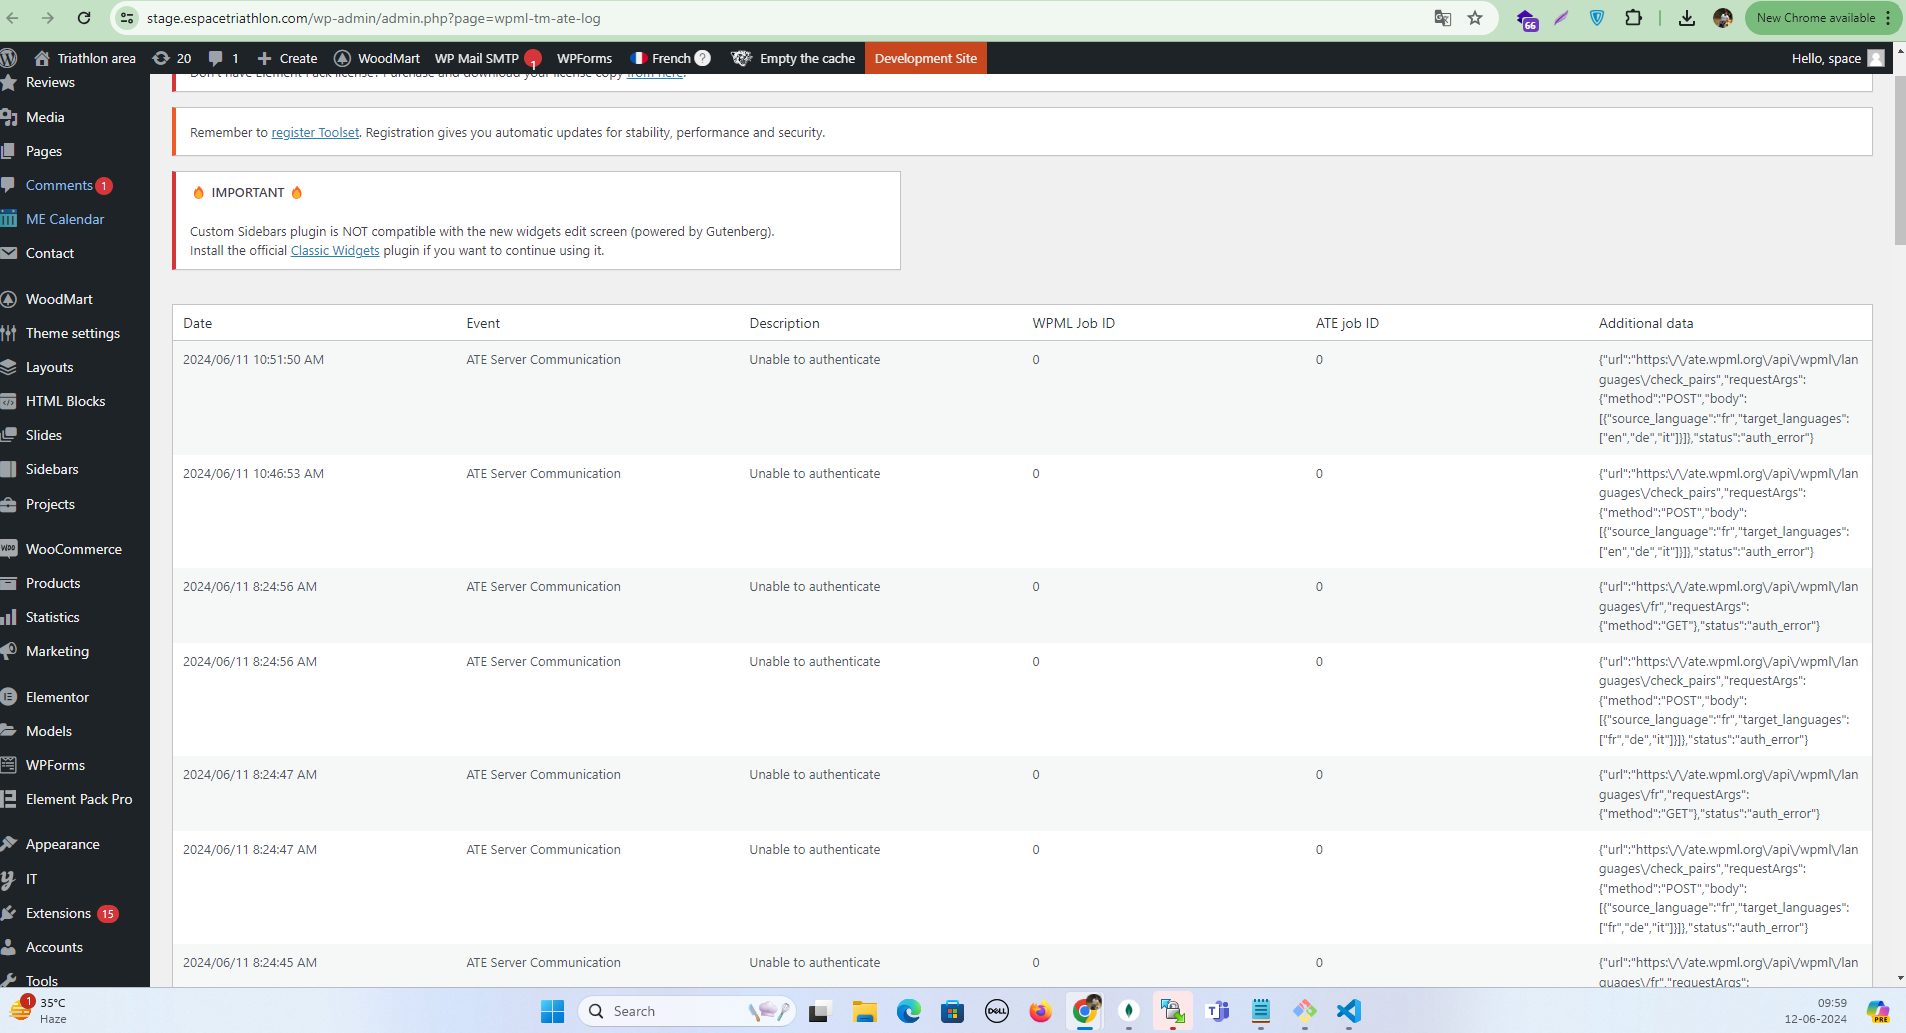Viewport: 1906px width, 1033px height.
Task: Open Microsoft Teams from the taskbar
Action: 1217,1011
